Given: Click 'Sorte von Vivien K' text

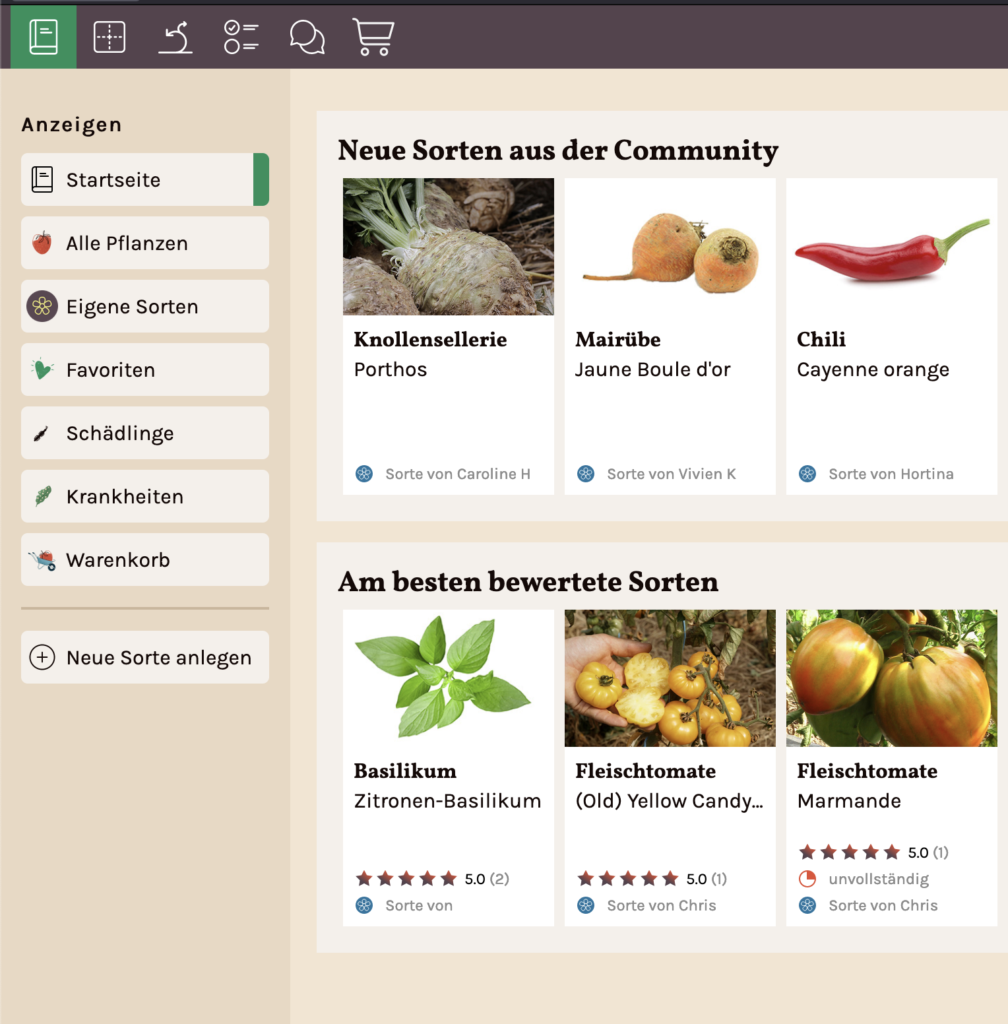Looking at the screenshot, I should (x=671, y=473).
